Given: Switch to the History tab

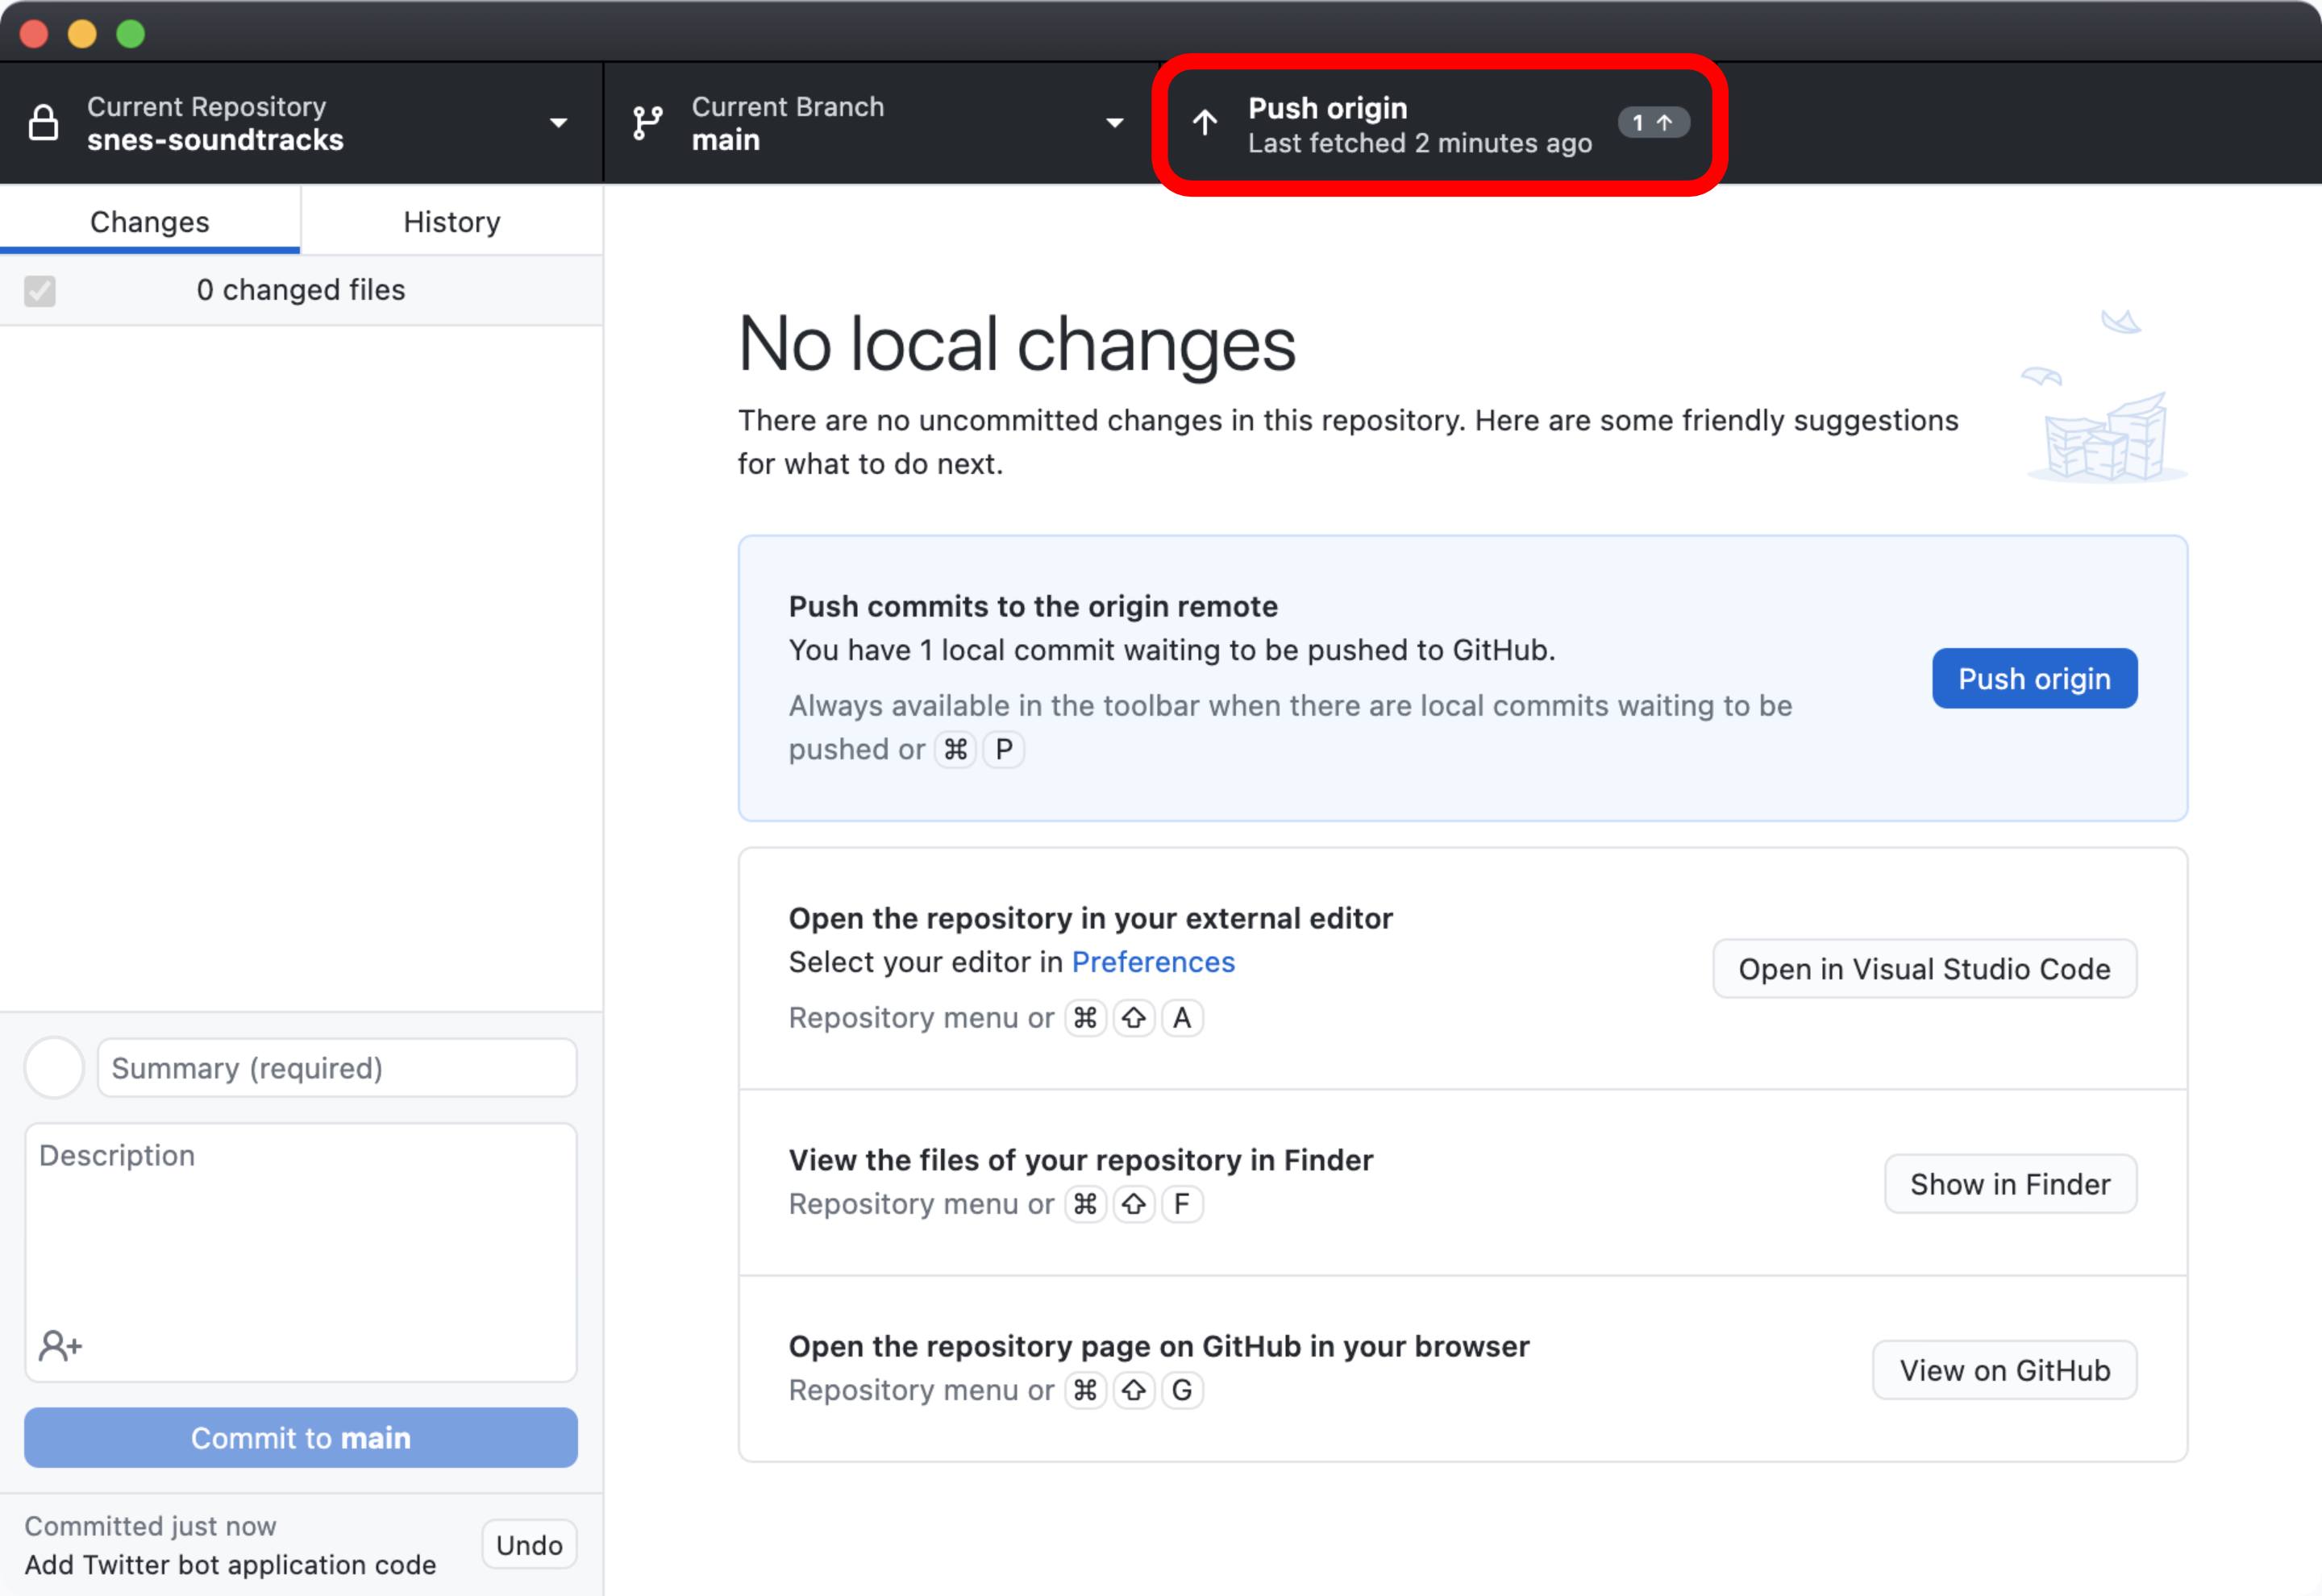Looking at the screenshot, I should 451,221.
